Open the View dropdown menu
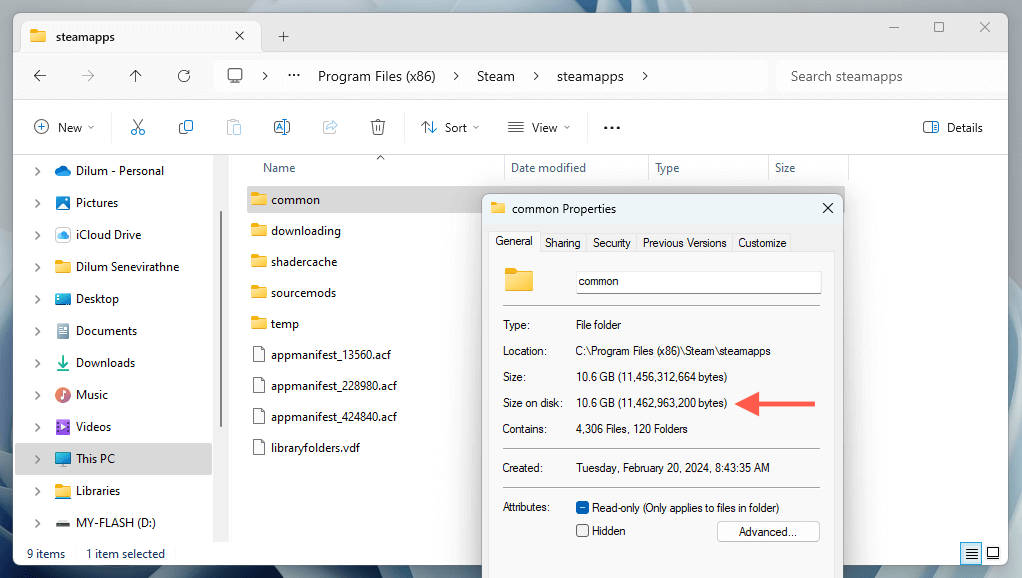 tap(539, 128)
